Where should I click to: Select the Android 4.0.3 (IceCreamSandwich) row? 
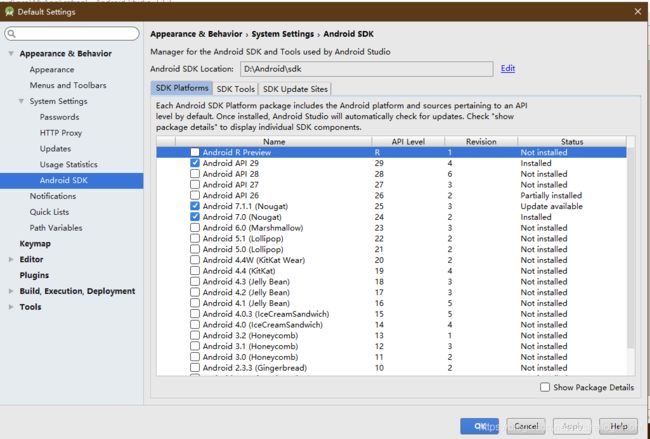point(391,314)
